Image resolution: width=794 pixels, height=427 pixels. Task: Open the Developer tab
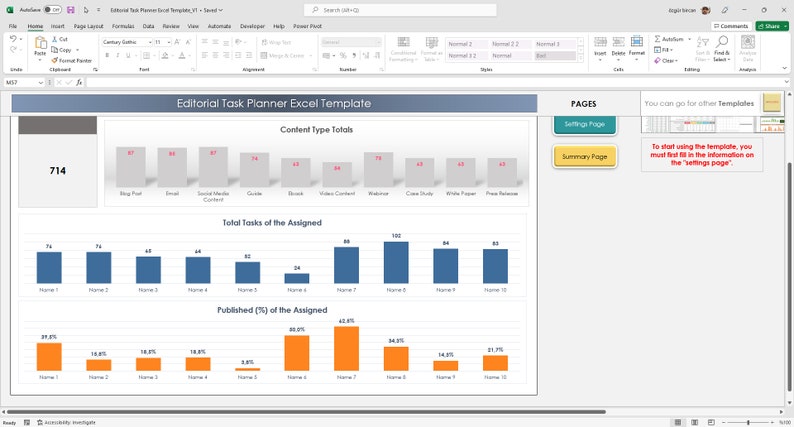252,26
